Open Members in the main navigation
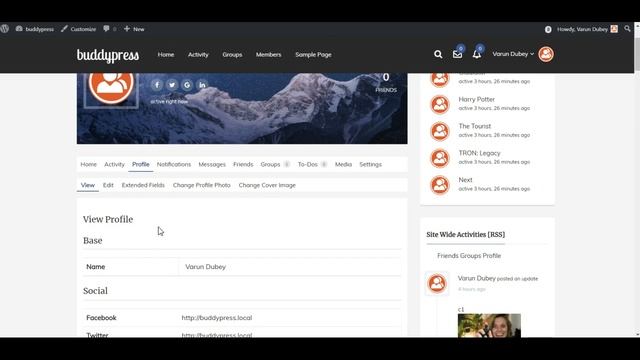 pos(269,54)
